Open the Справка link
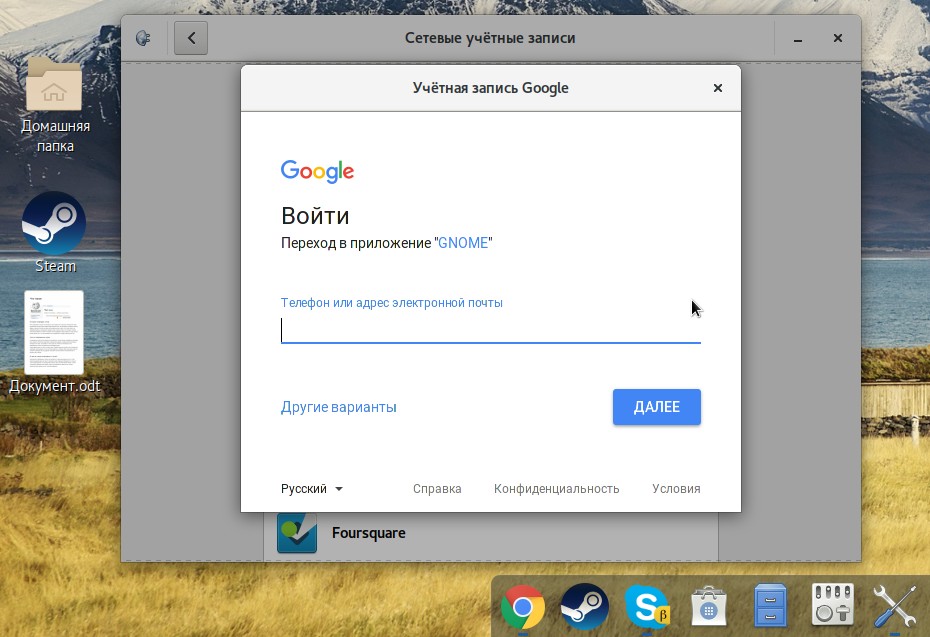Image resolution: width=930 pixels, height=637 pixels. click(x=437, y=489)
